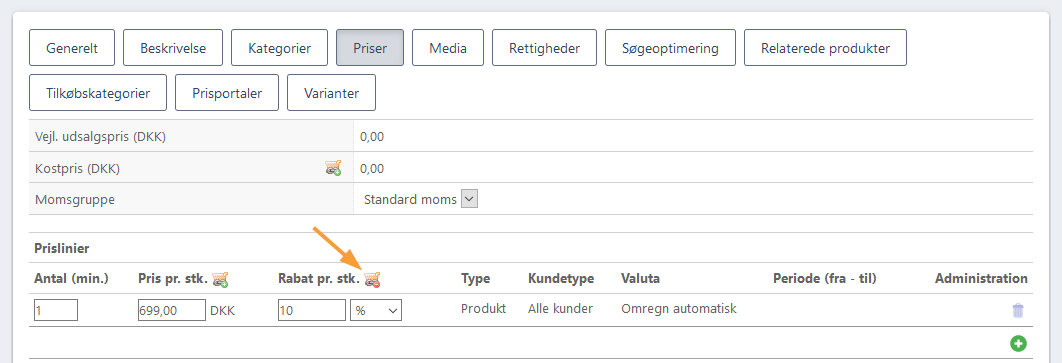This screenshot has width=1062, height=363.
Task: Click the Antal (min.) input field
Action: click(56, 310)
